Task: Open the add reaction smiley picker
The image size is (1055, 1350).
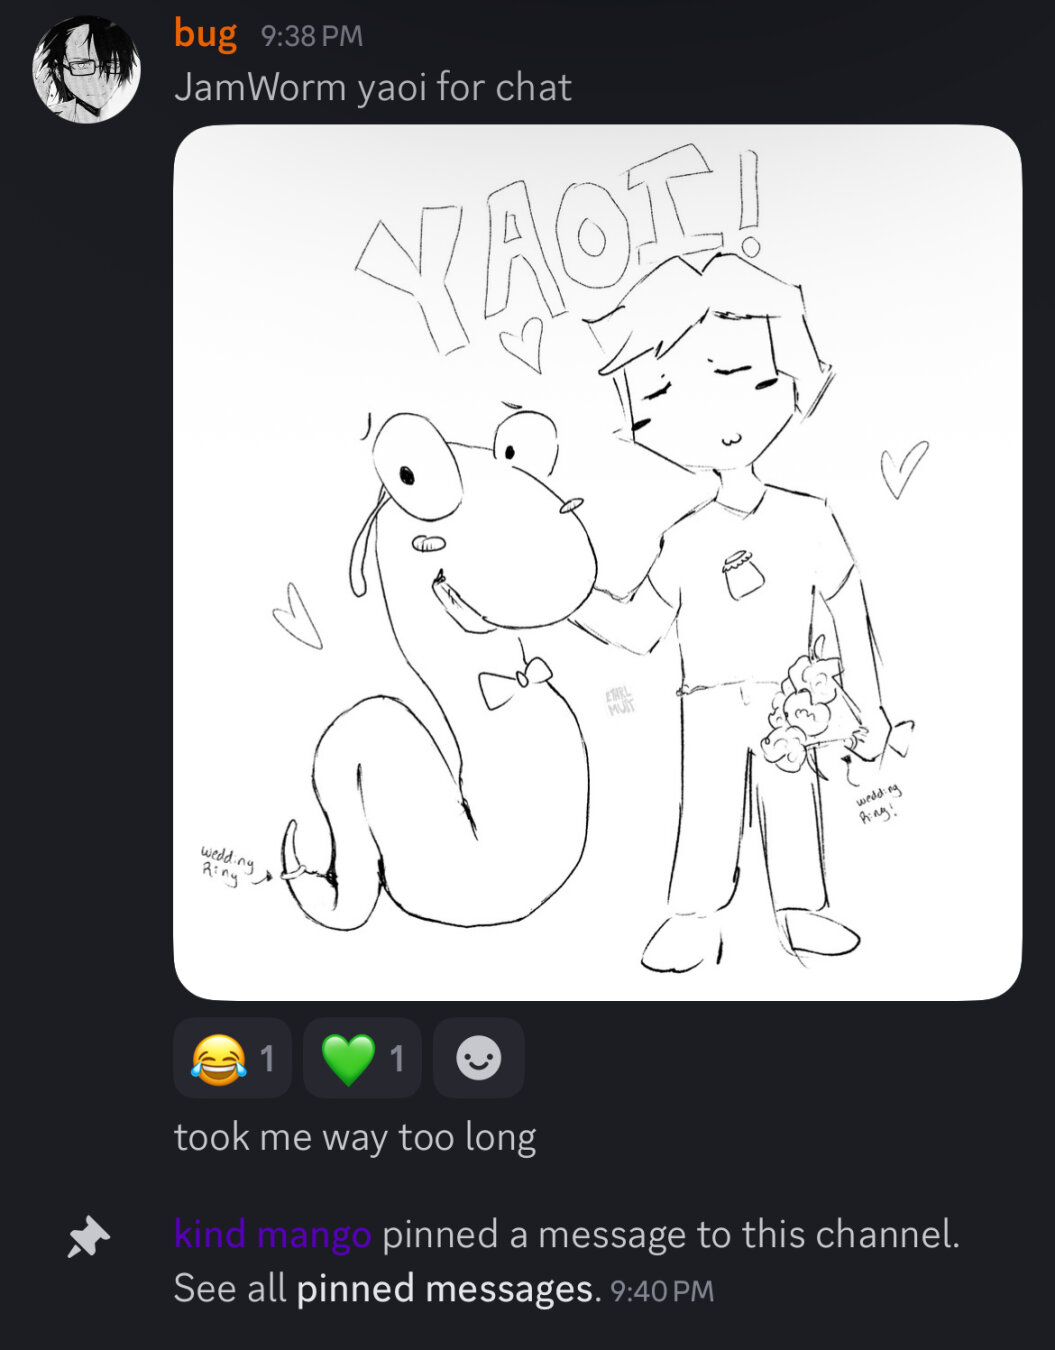Action: point(478,1058)
